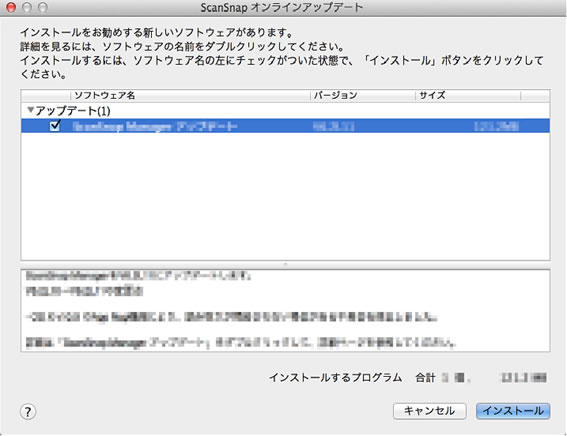This screenshot has width=567, height=436.
Task: Click the キャンセル button
Action: pyautogui.click(x=430, y=411)
